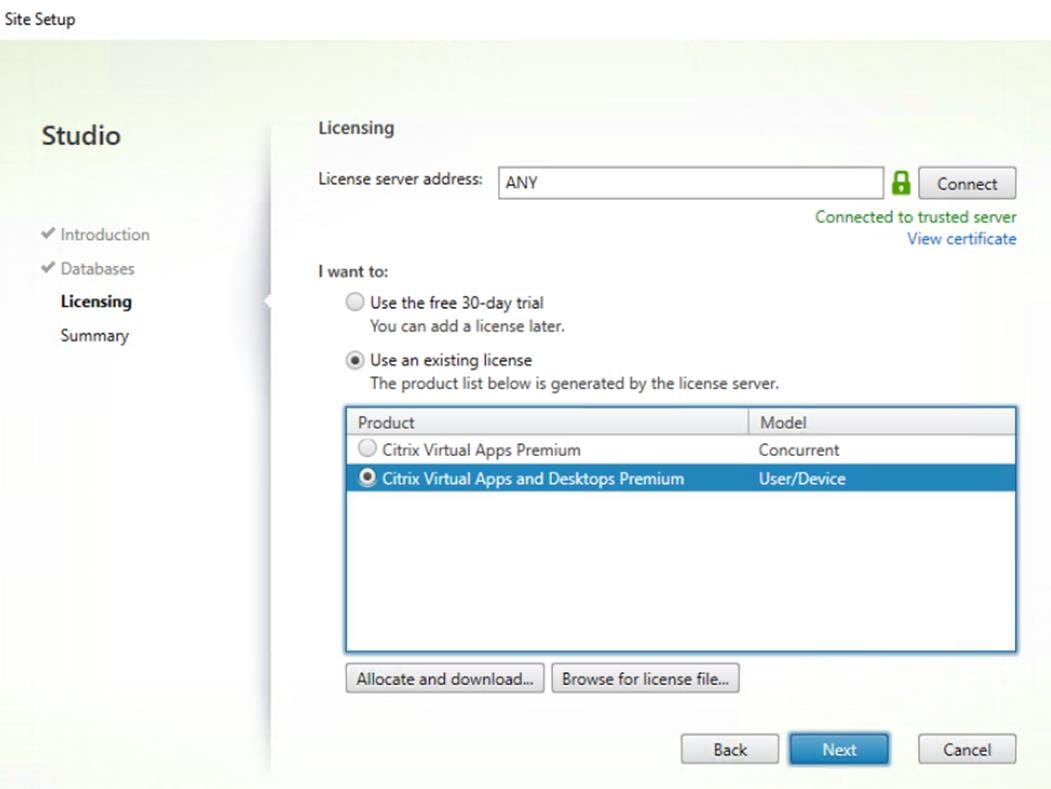Click Allocate and download button
The image size is (1051, 789).
[444, 678]
